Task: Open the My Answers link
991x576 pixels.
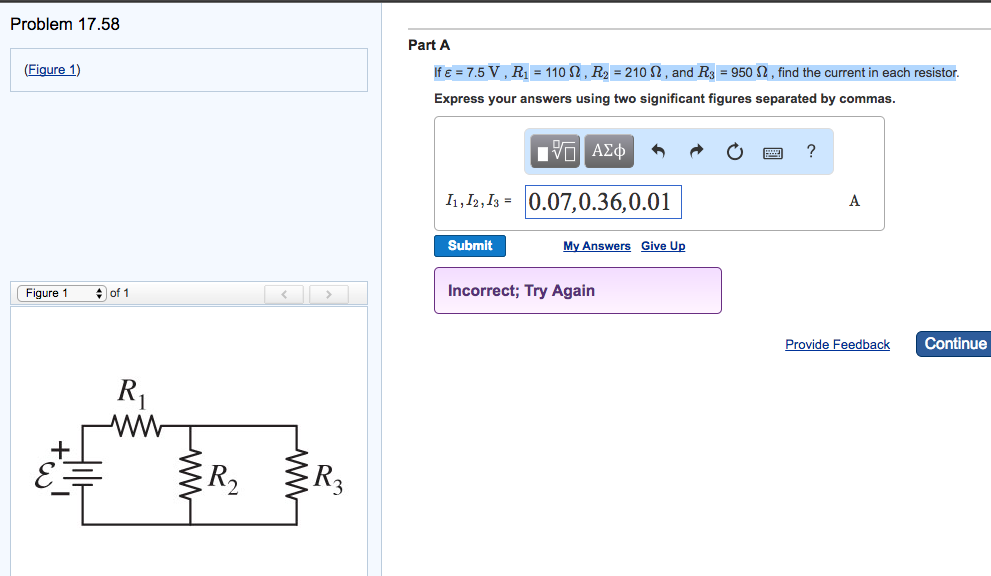Action: [x=596, y=245]
